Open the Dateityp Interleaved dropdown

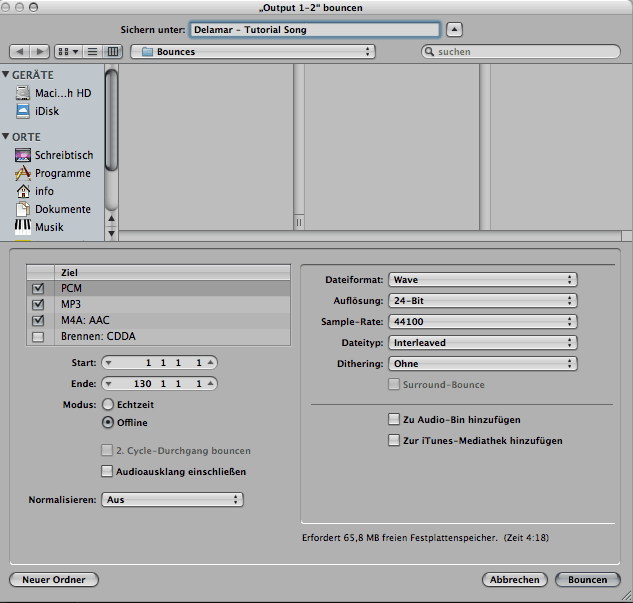click(x=483, y=343)
